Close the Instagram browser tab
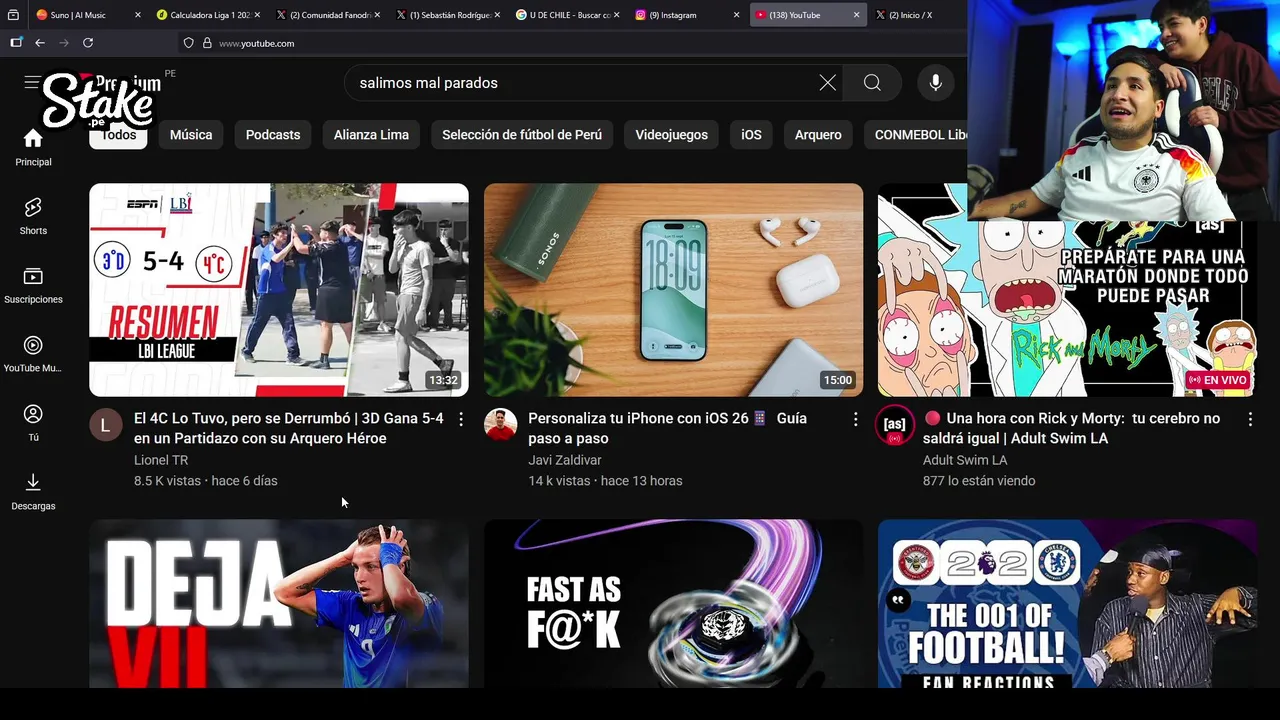This screenshot has width=1280, height=720. 737,15
